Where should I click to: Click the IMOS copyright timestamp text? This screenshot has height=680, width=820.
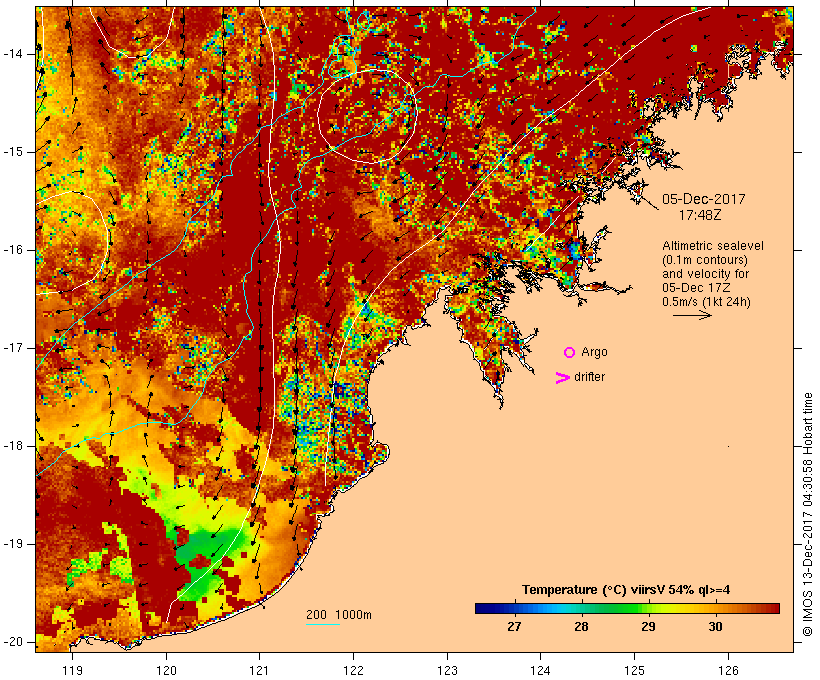point(807,515)
